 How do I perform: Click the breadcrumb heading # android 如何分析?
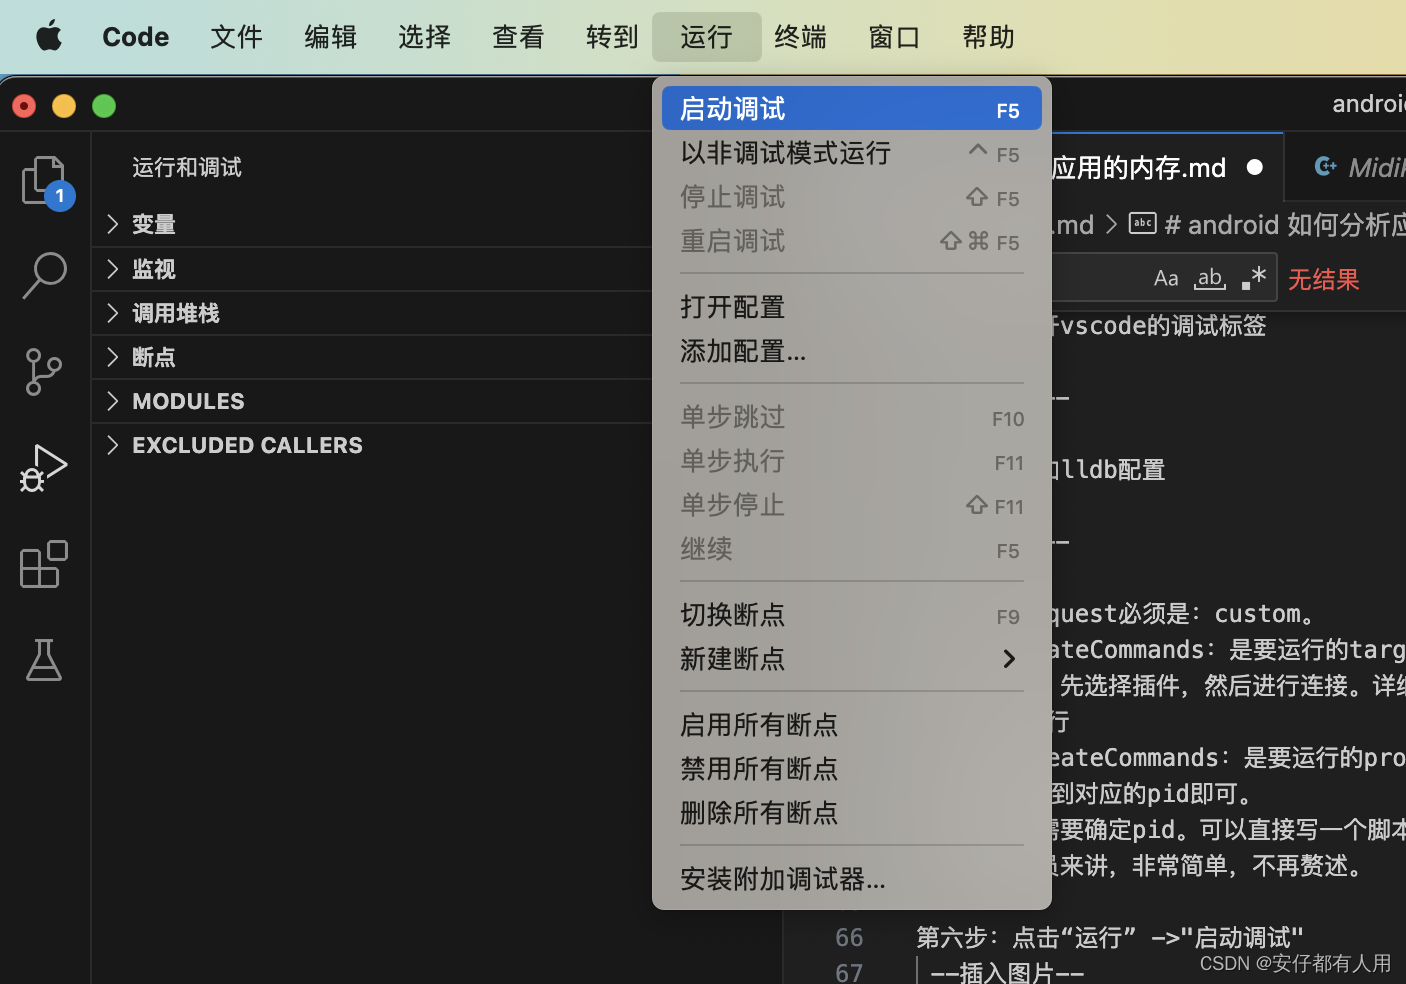(1284, 224)
